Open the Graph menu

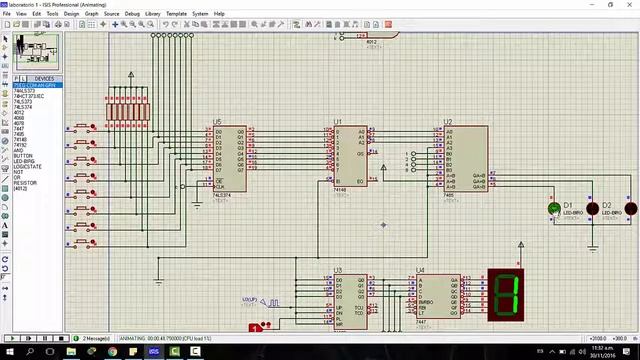[91, 13]
